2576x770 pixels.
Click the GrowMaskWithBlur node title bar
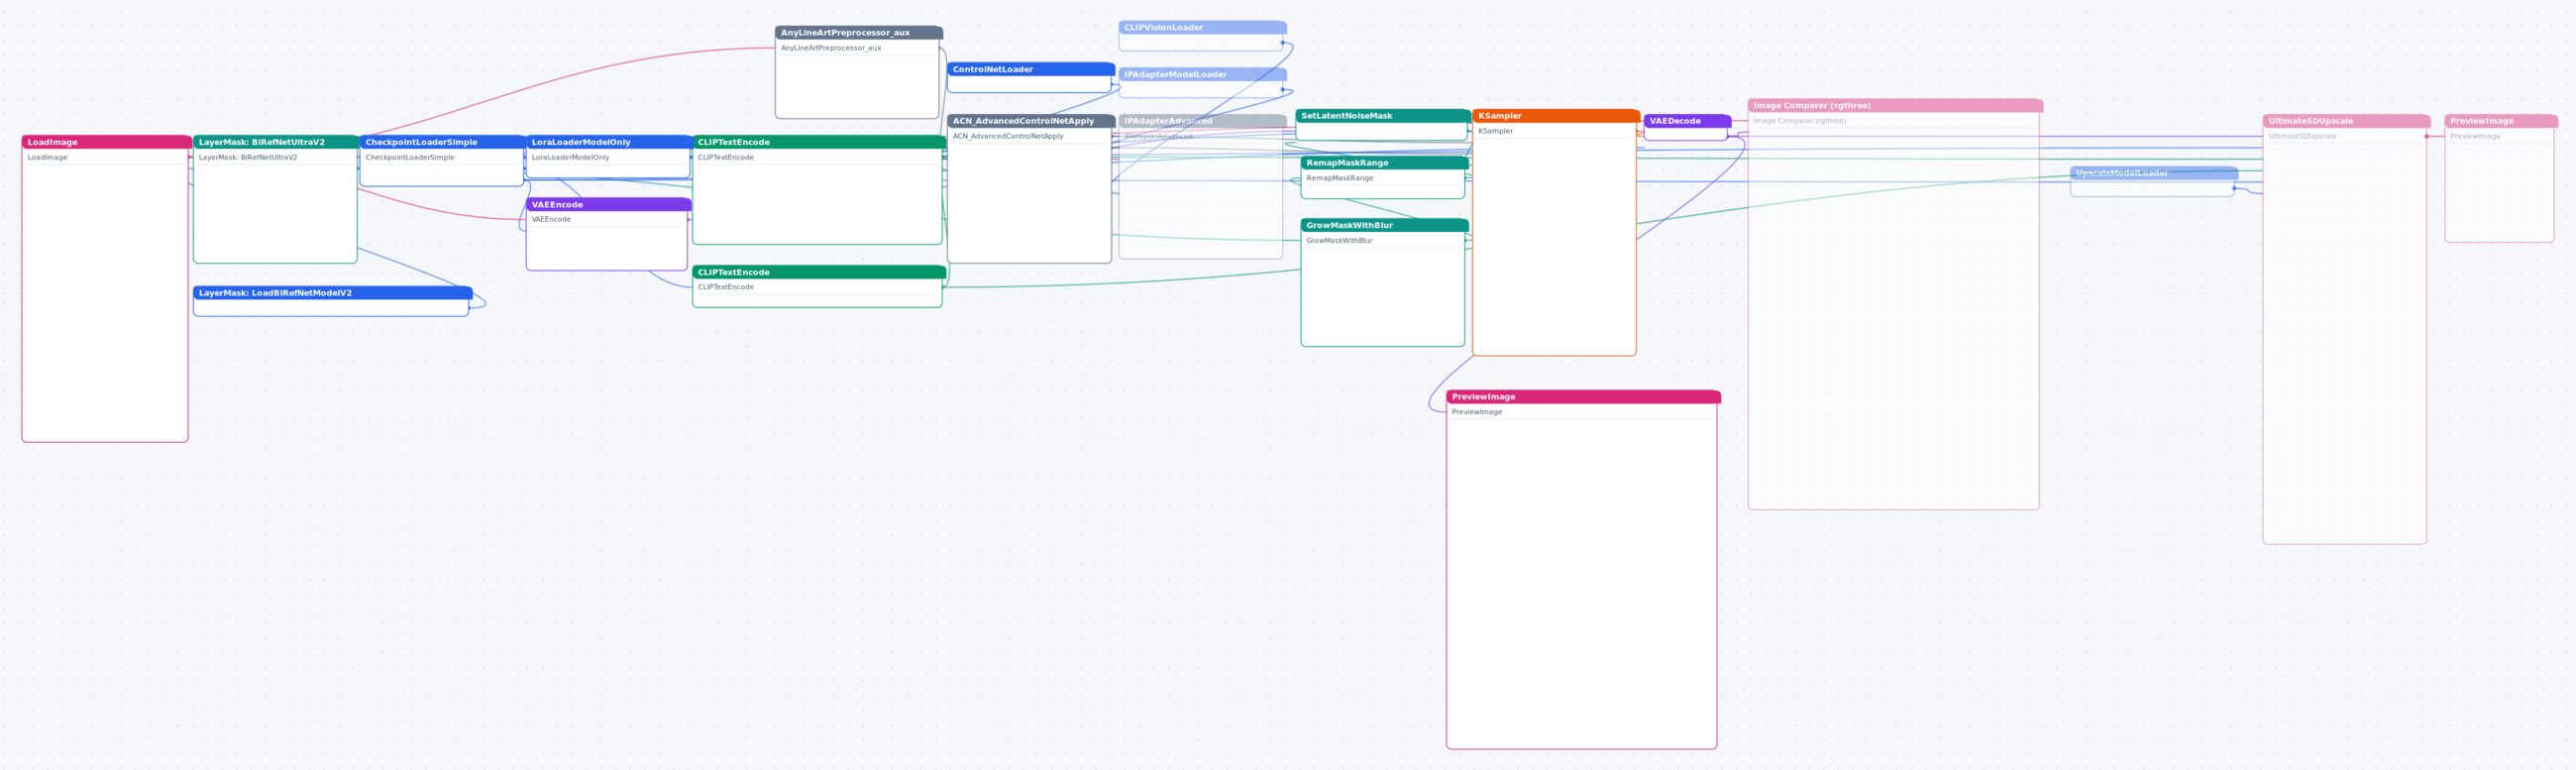tap(1385, 225)
